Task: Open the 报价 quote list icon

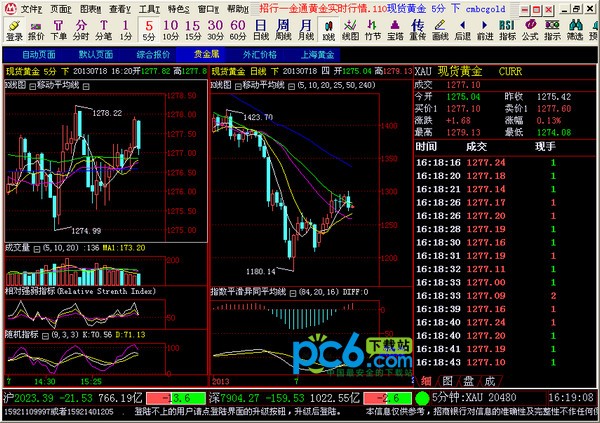Action: (x=36, y=30)
